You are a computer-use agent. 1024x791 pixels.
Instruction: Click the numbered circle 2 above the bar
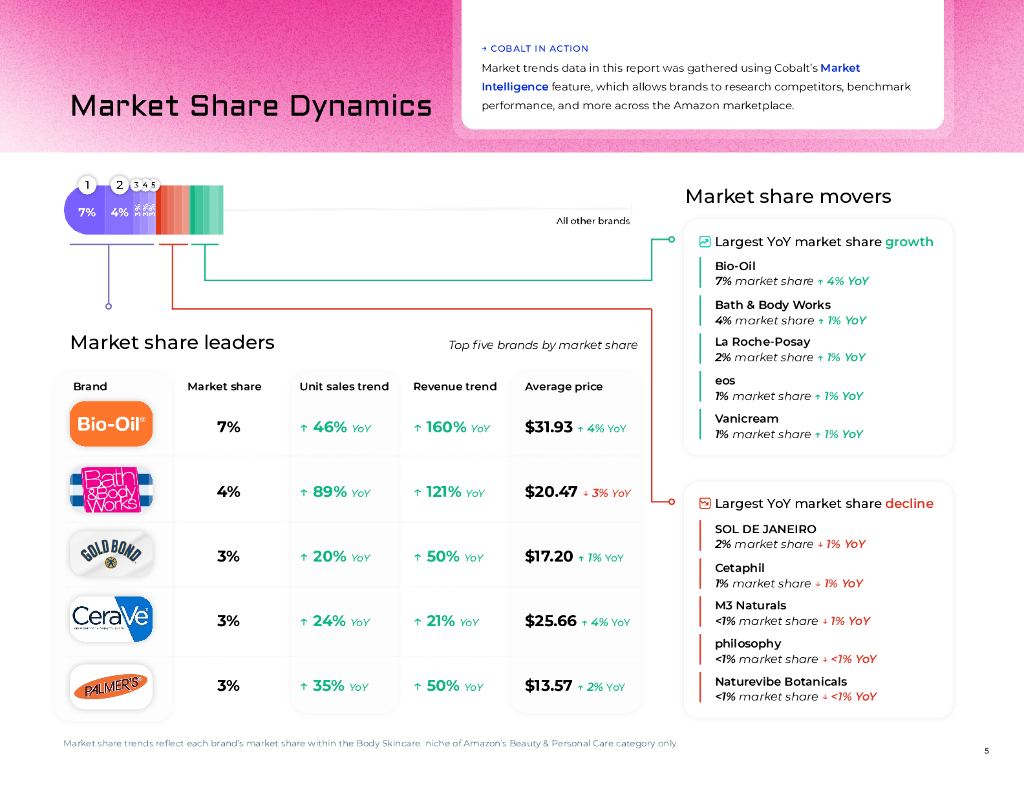tap(120, 185)
